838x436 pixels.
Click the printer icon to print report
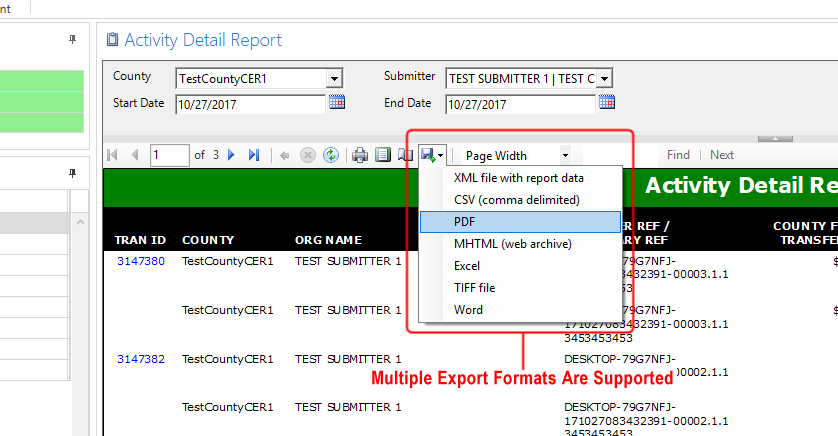click(360, 155)
